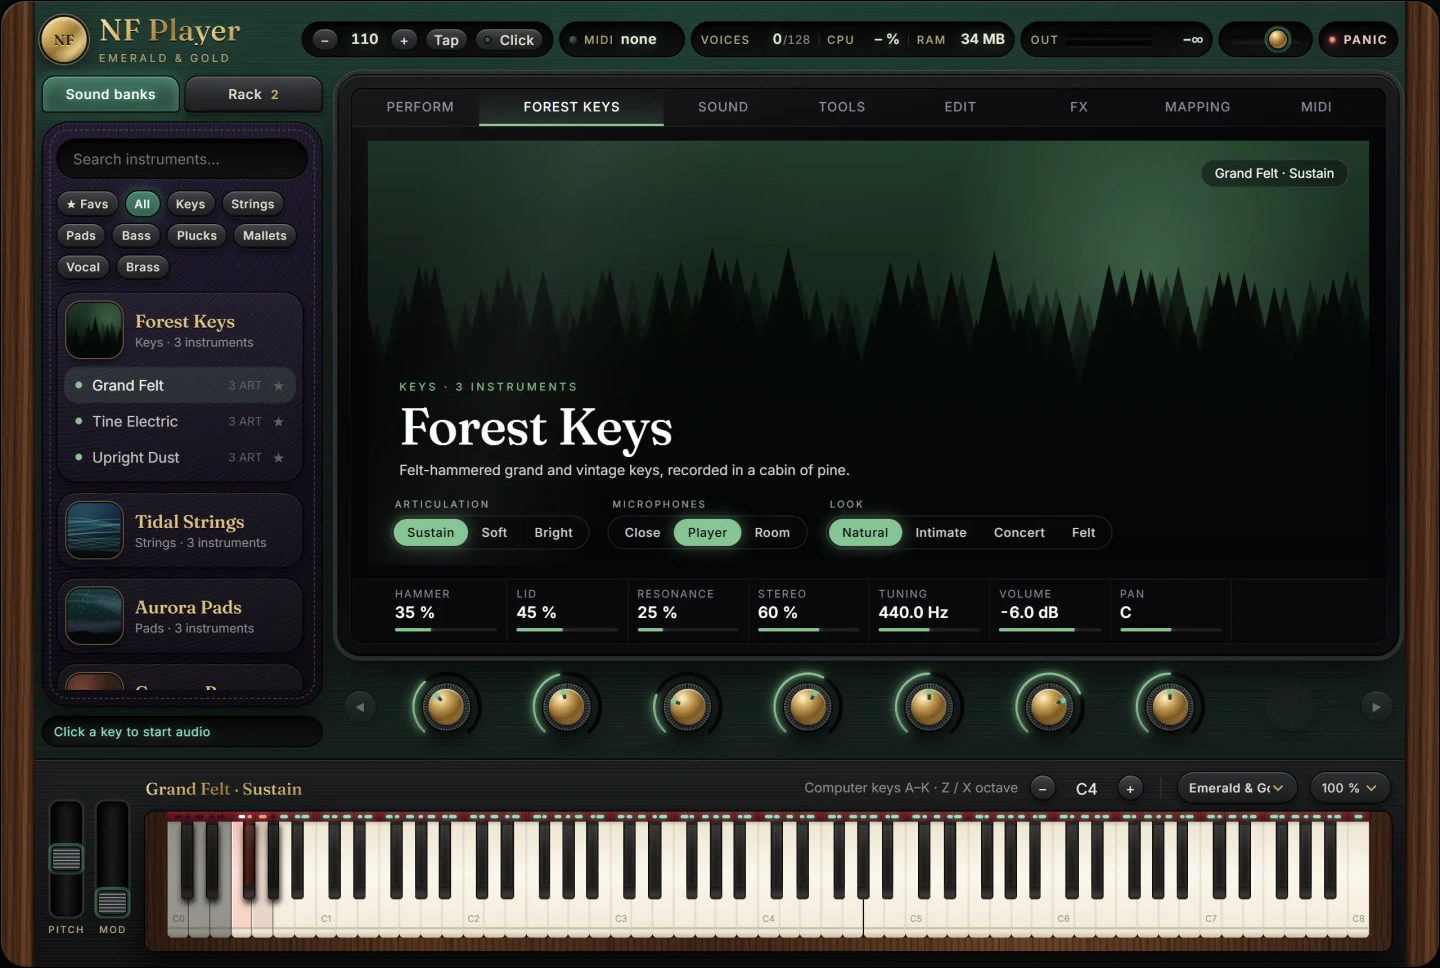Favorite the Grand Felt instrument star
Screen dimensions: 1440x968
[x=278, y=386]
